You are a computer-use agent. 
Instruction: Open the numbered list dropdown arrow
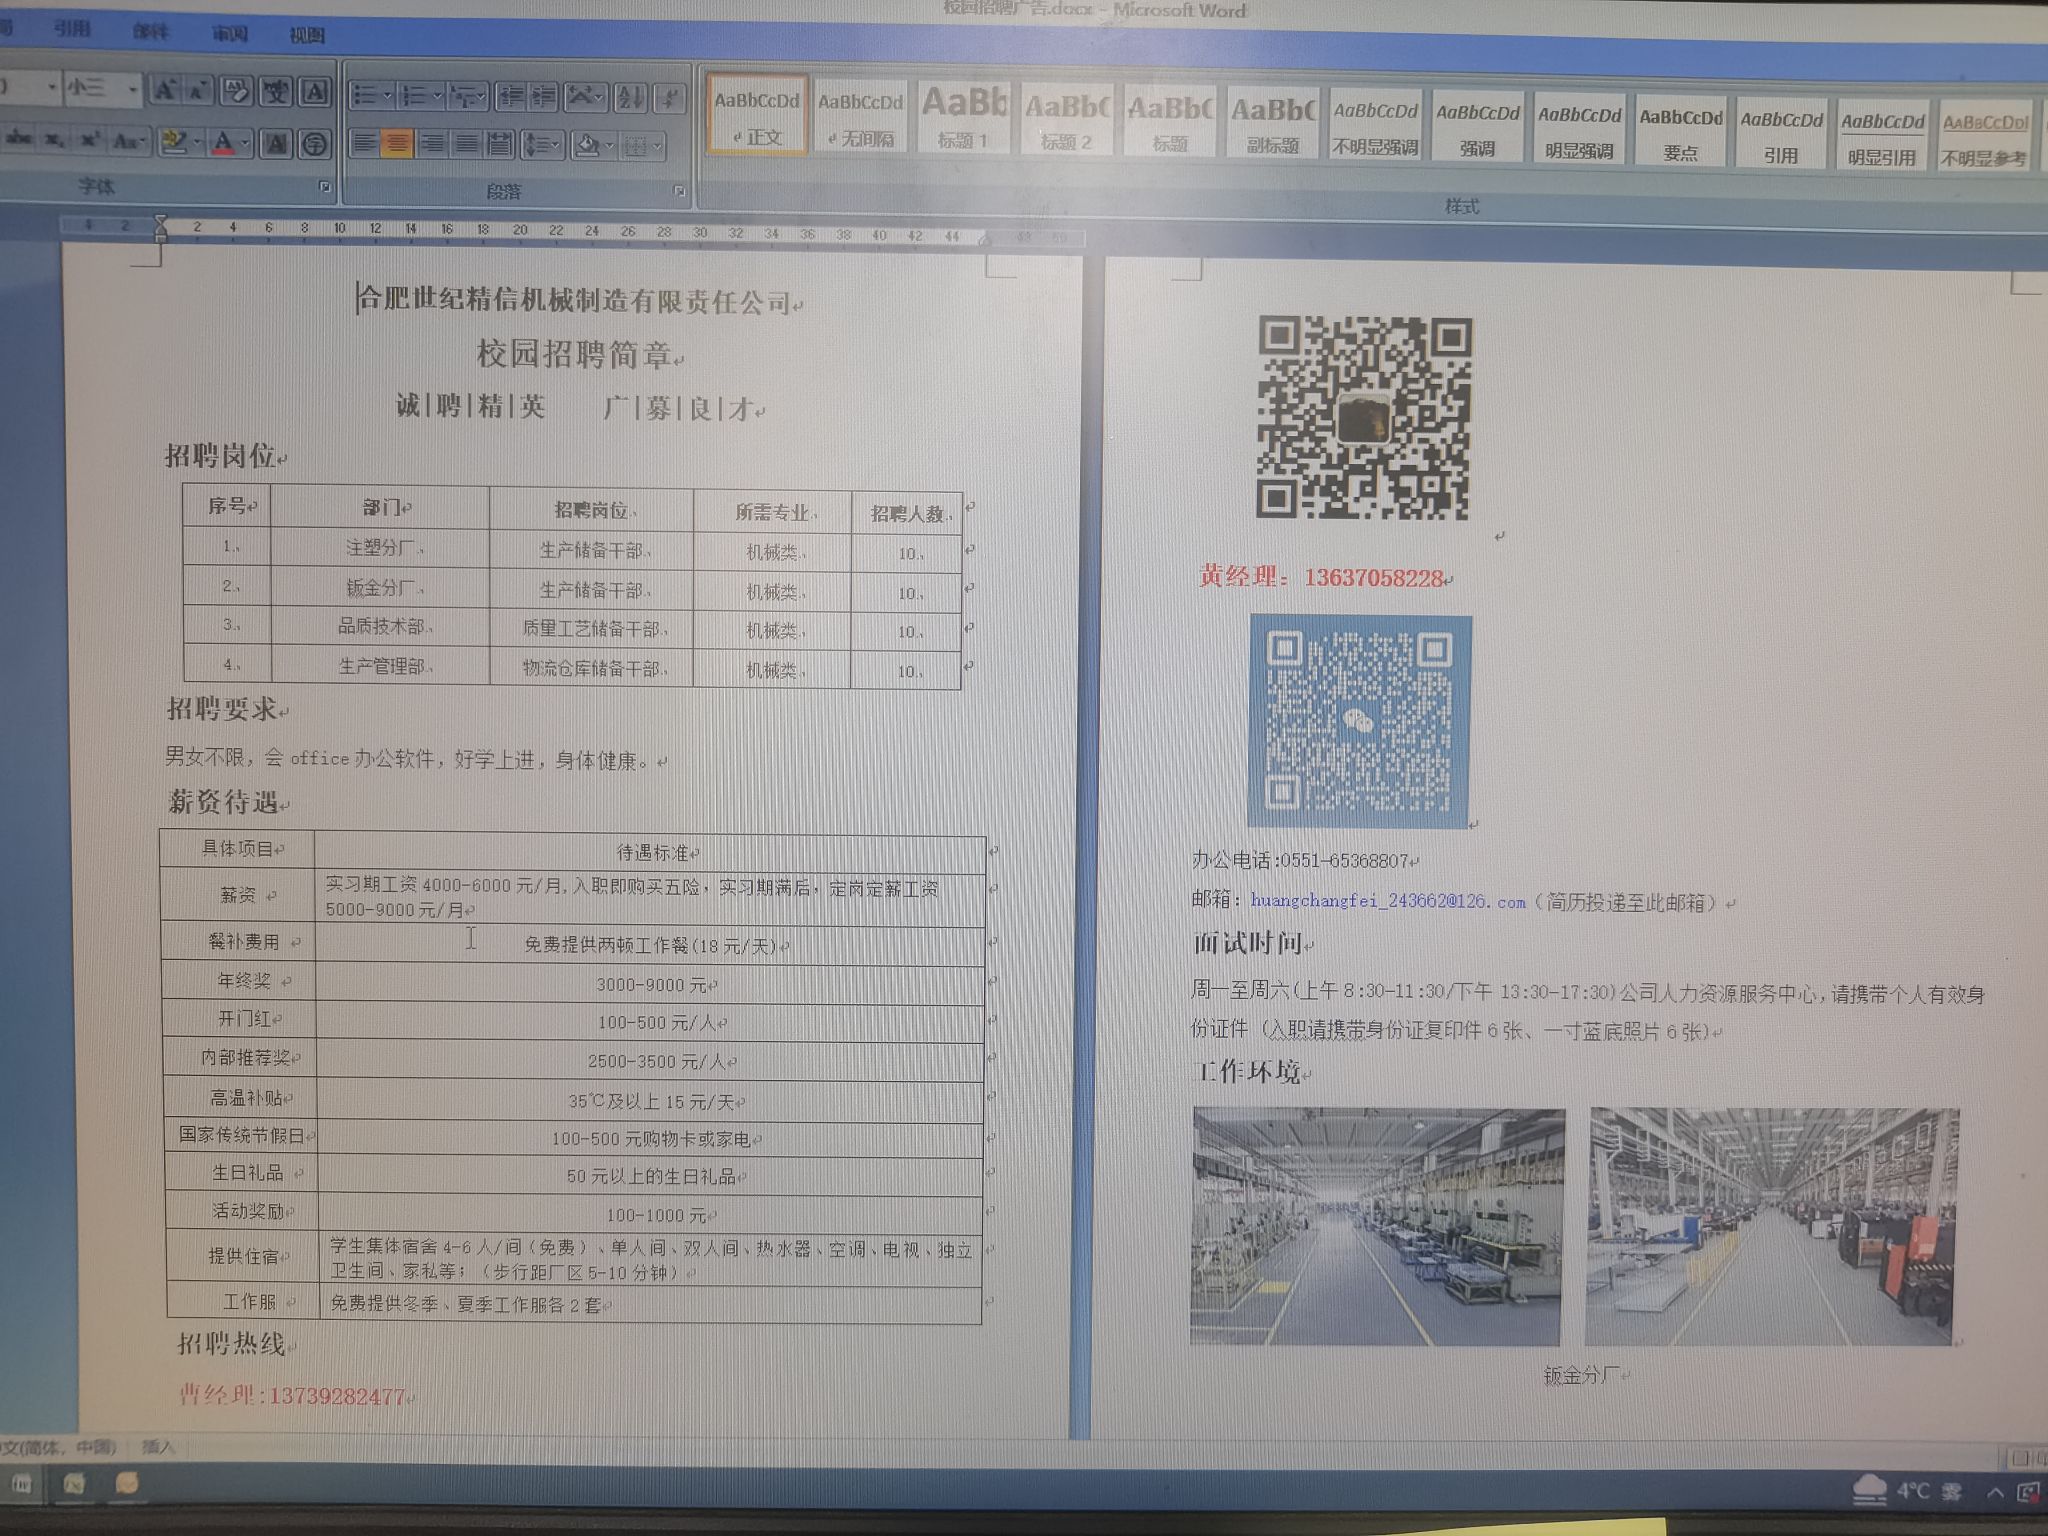click(x=437, y=97)
